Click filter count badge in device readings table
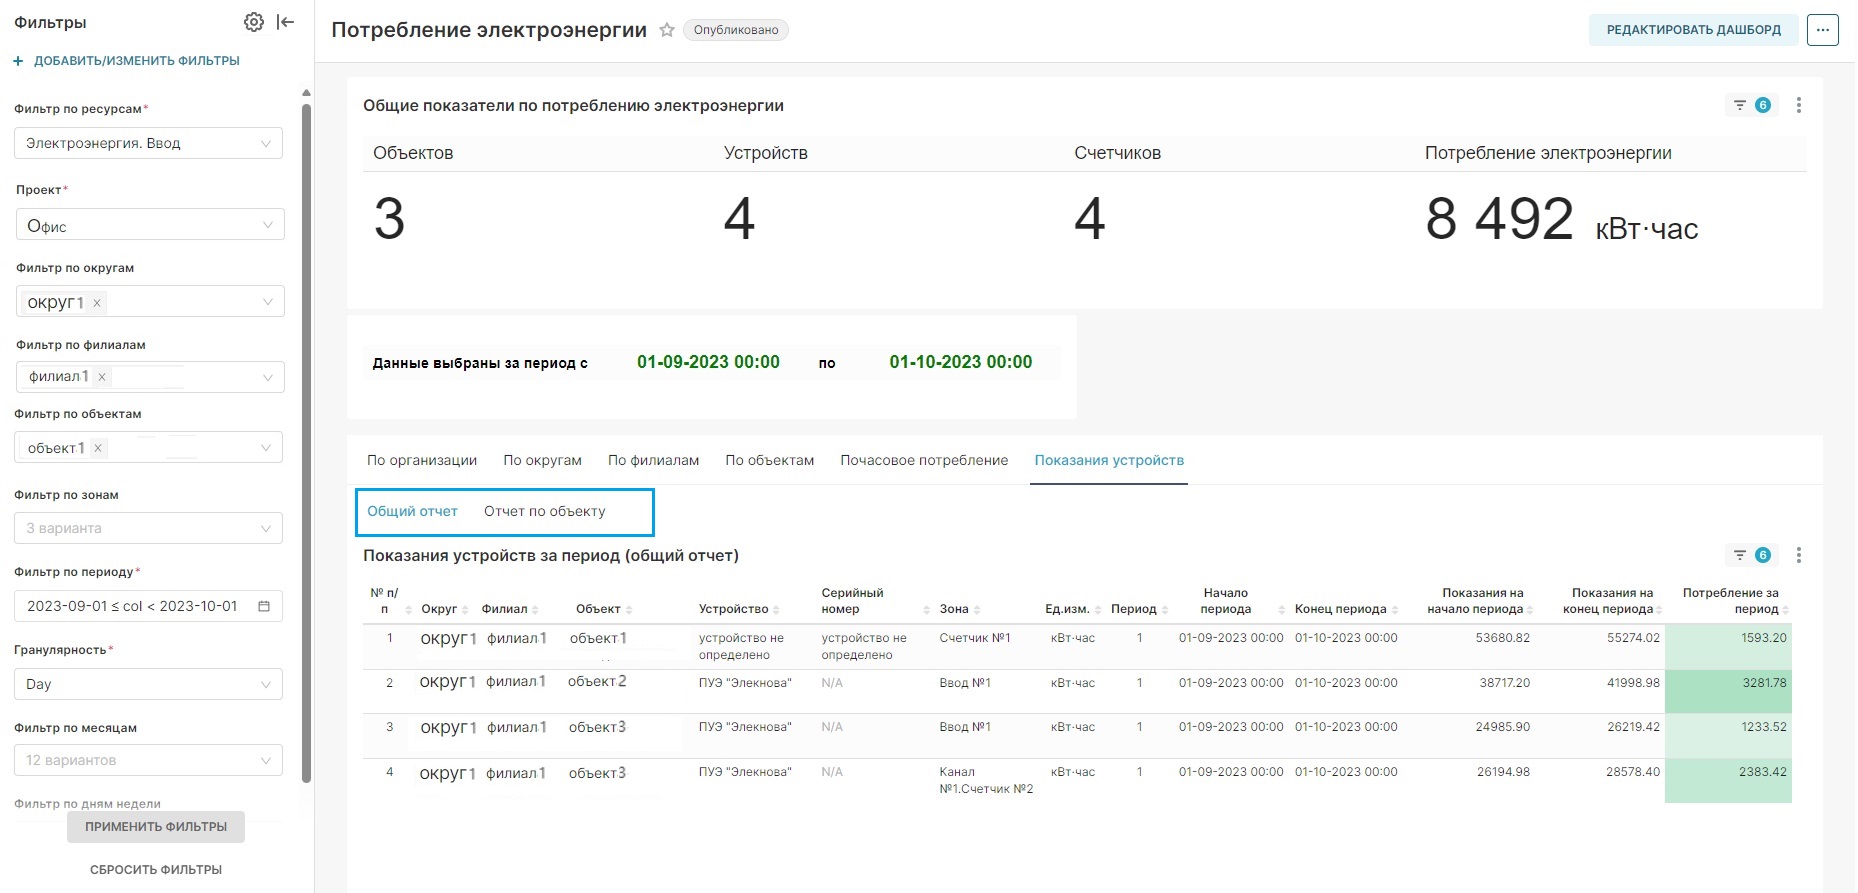Screen dimensions: 1858x893 click(1751, 555)
